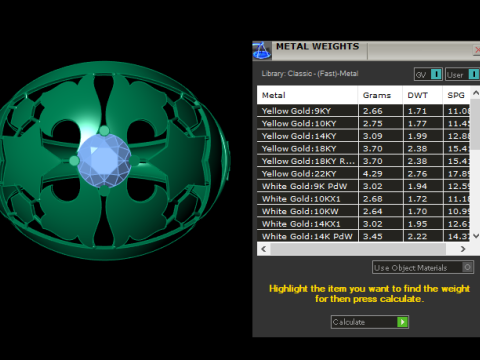The image size is (480, 360).
Task: Click the horizontal scrollbar thumb under table
Action: coord(358,249)
